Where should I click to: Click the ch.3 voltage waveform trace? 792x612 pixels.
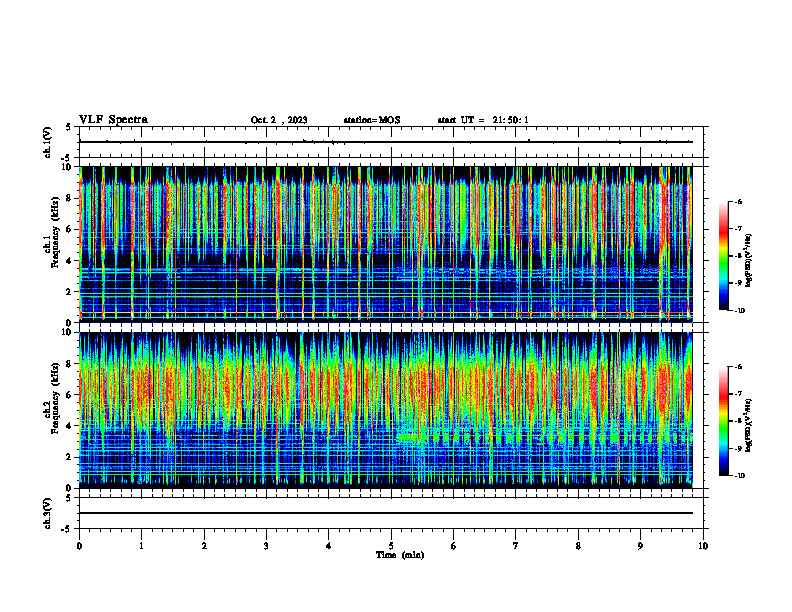pos(386,513)
